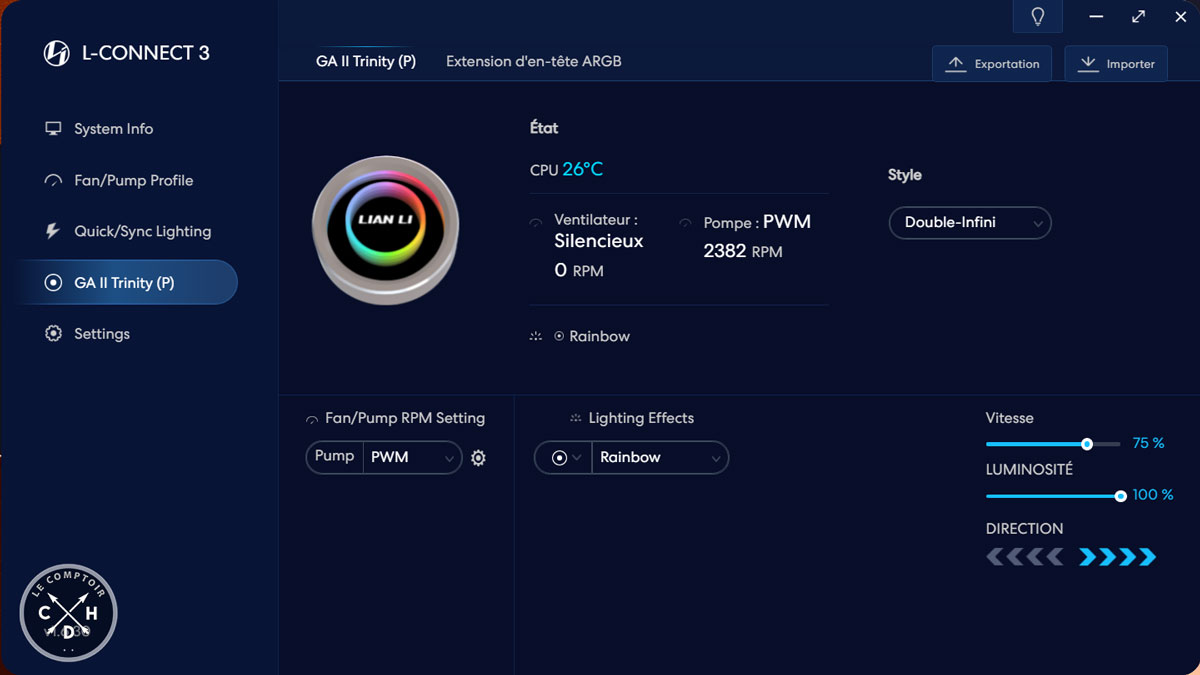Set direction to right arrows

click(x=1117, y=557)
